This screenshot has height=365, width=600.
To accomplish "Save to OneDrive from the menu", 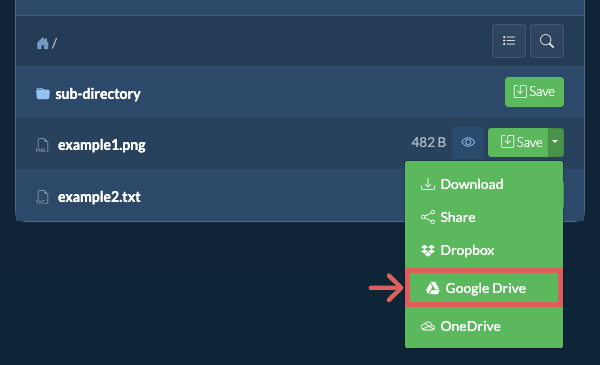I will (484, 326).
